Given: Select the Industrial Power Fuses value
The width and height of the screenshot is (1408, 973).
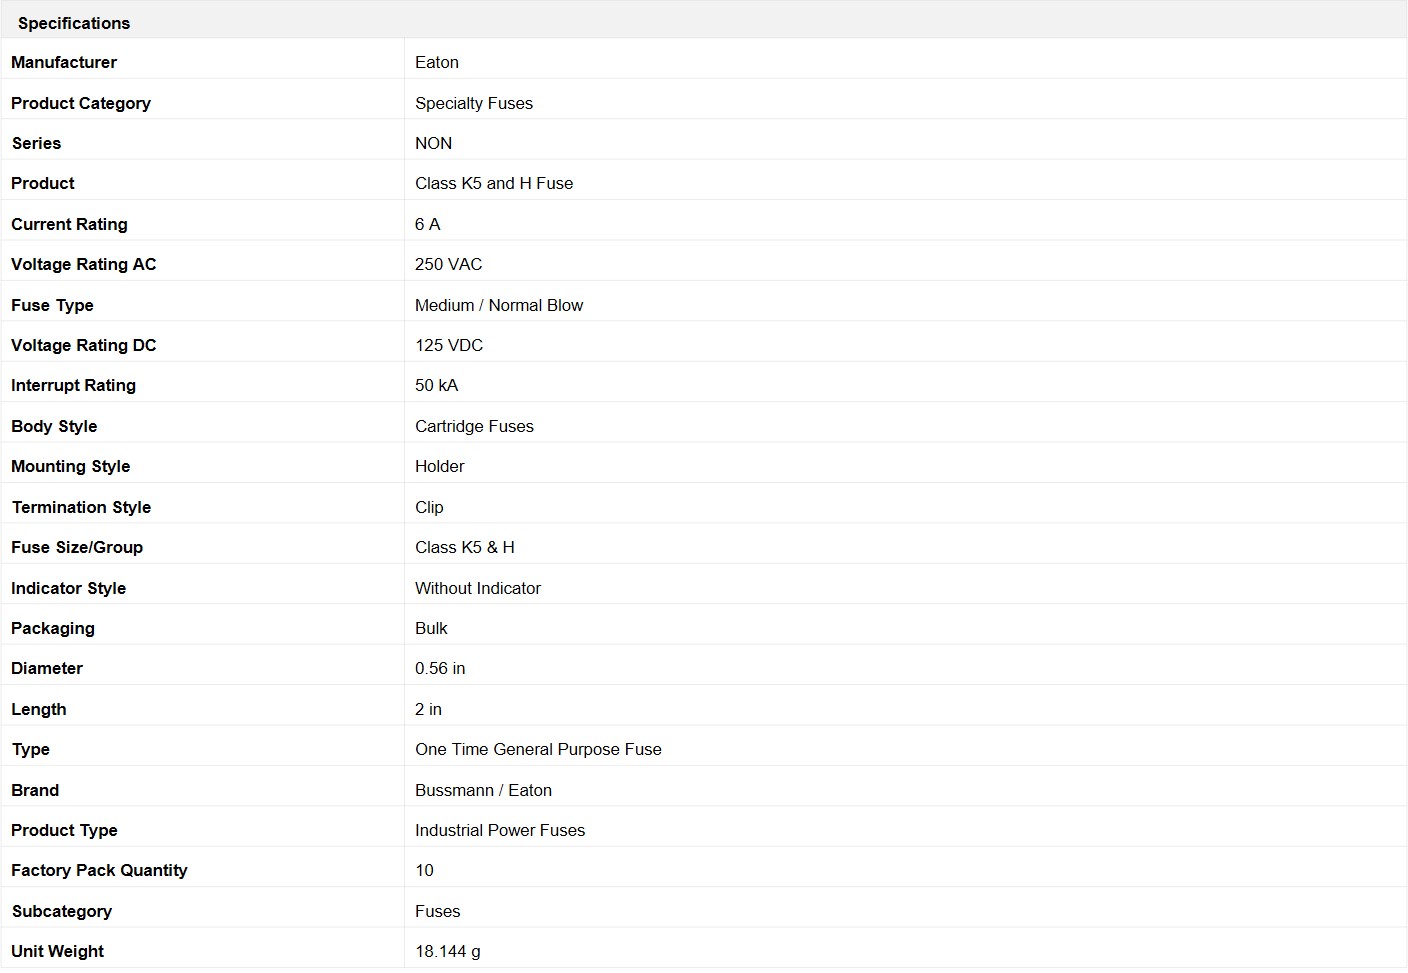Looking at the screenshot, I should tap(500, 830).
